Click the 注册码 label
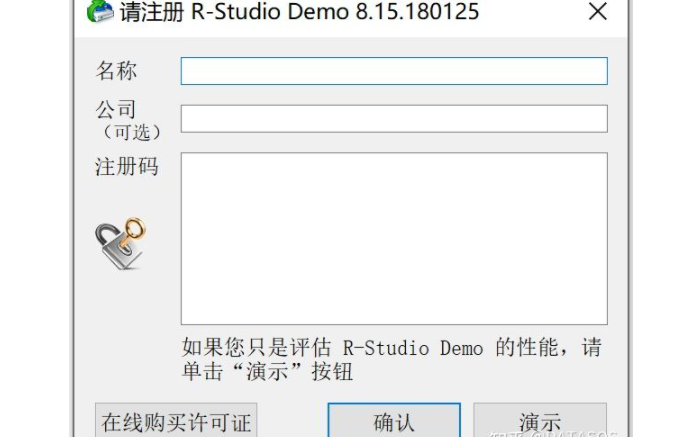697x437 pixels. click(x=127, y=167)
